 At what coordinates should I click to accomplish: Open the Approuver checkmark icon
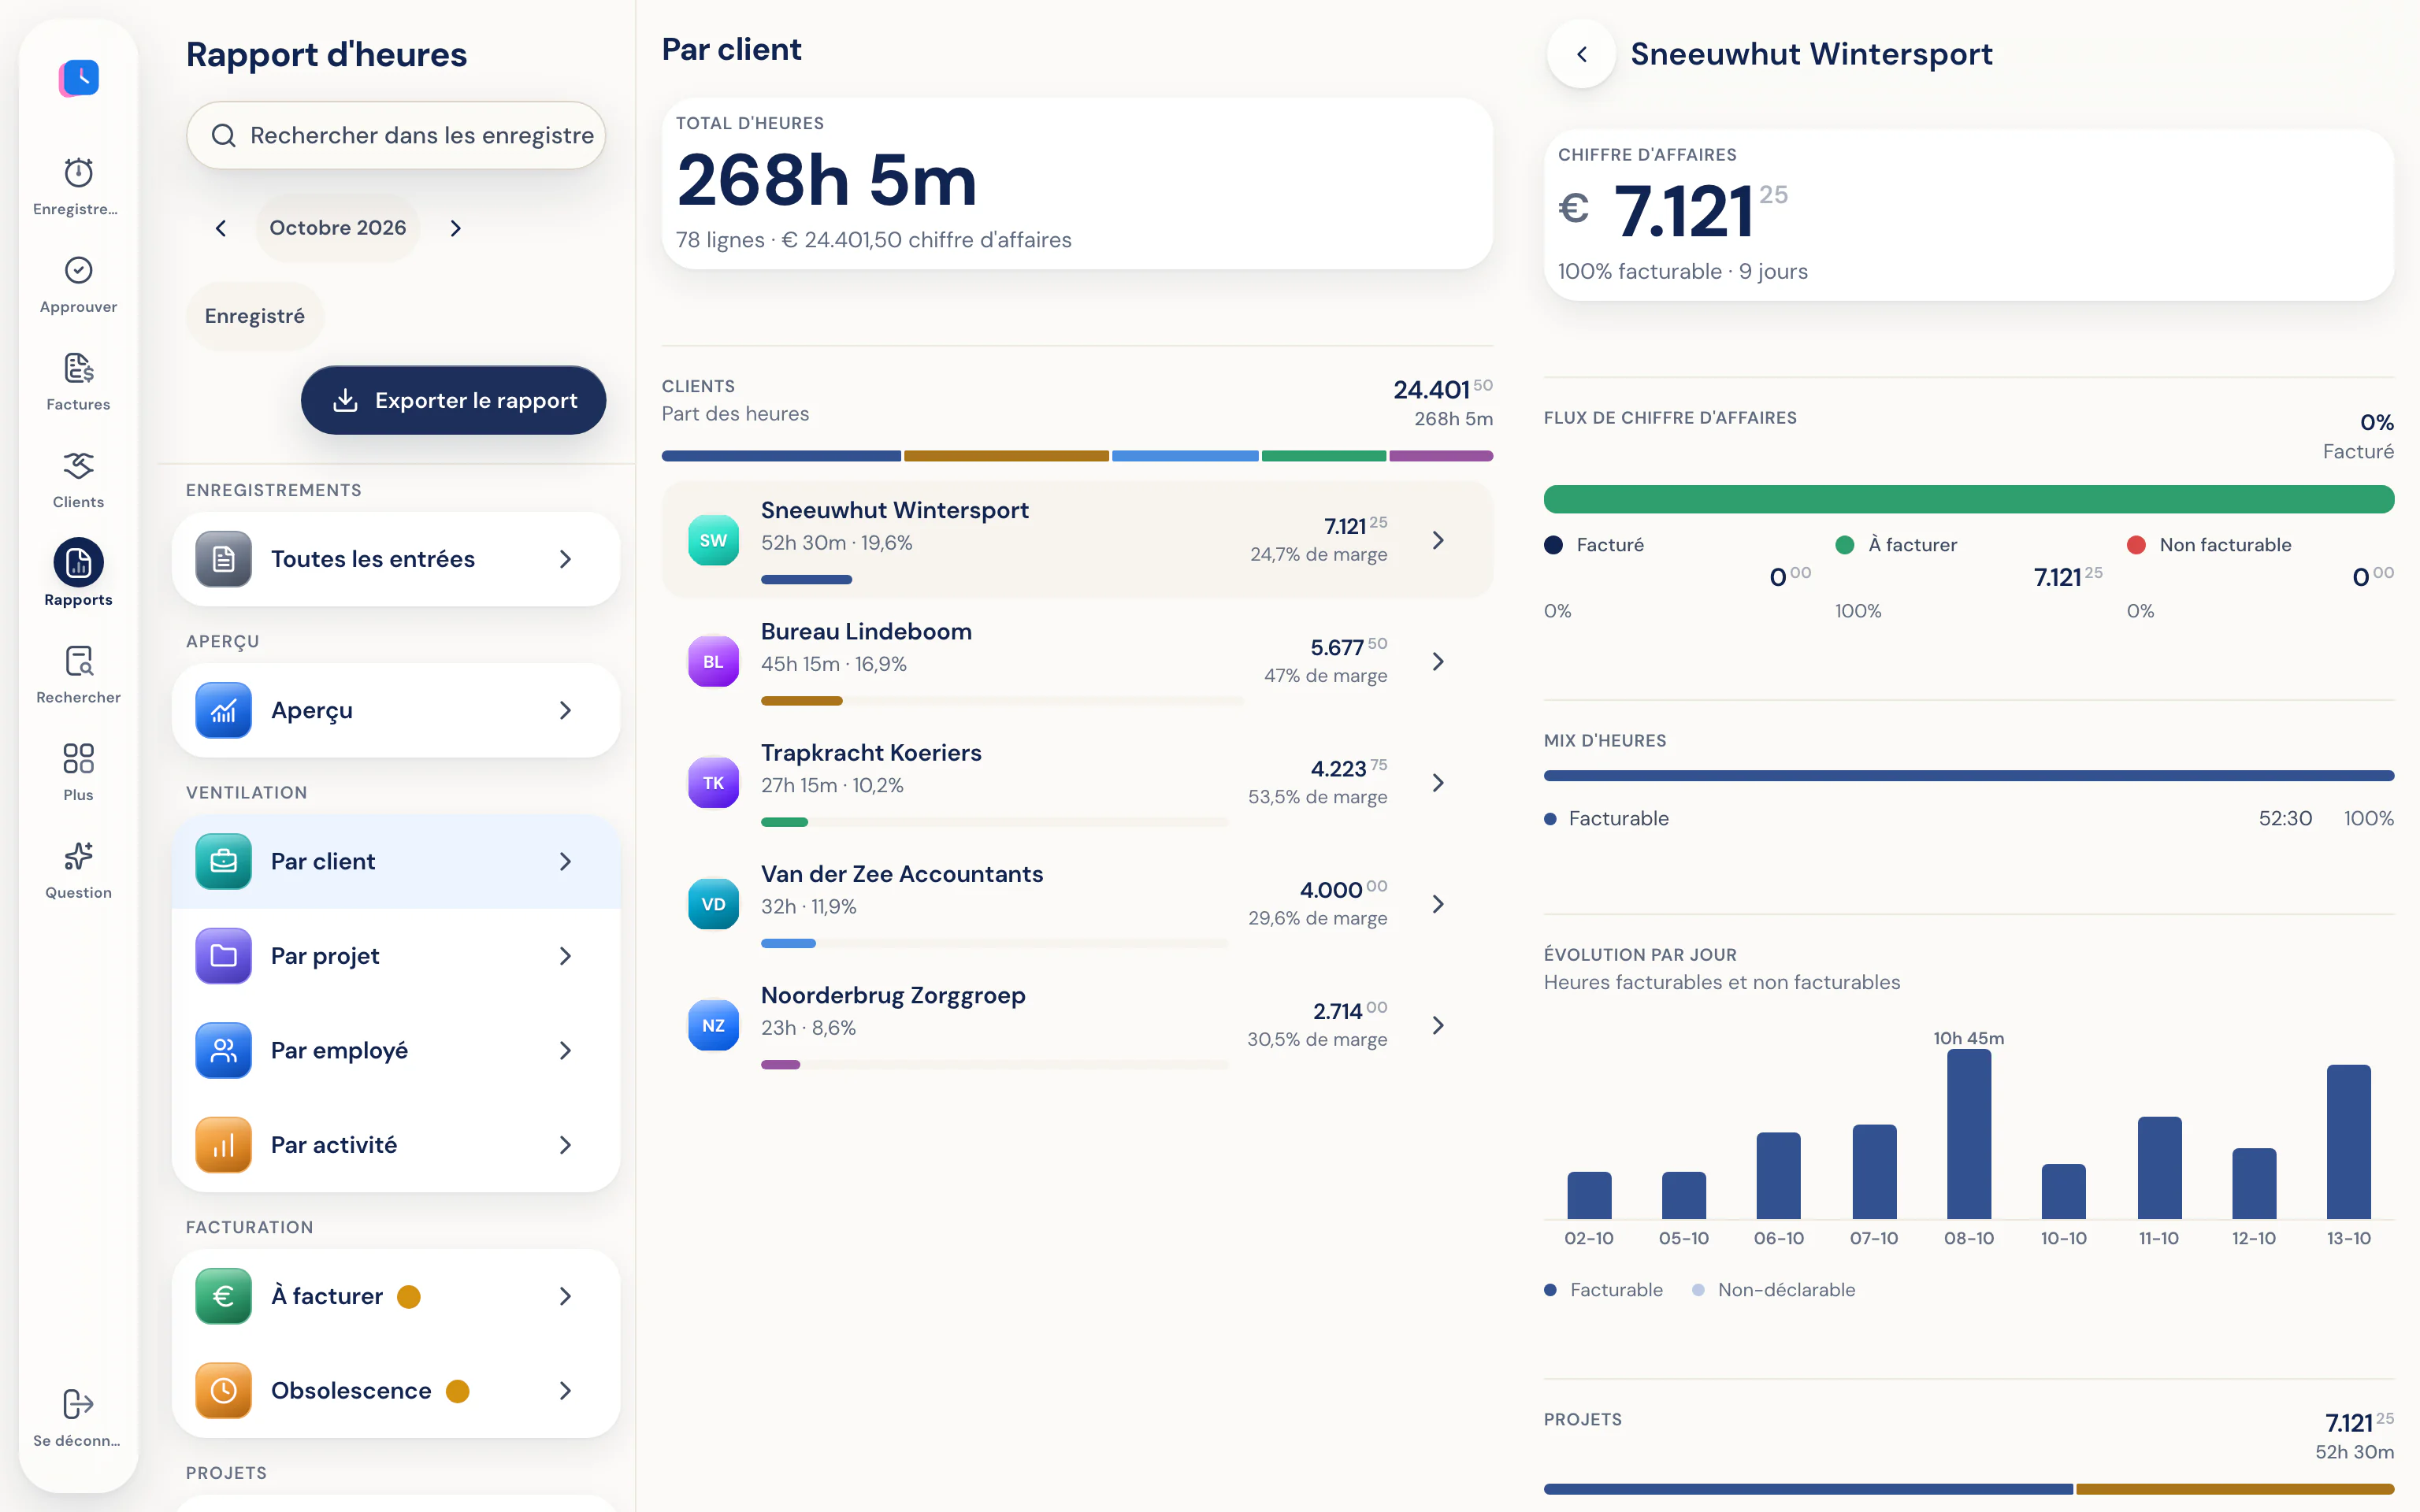(78, 270)
